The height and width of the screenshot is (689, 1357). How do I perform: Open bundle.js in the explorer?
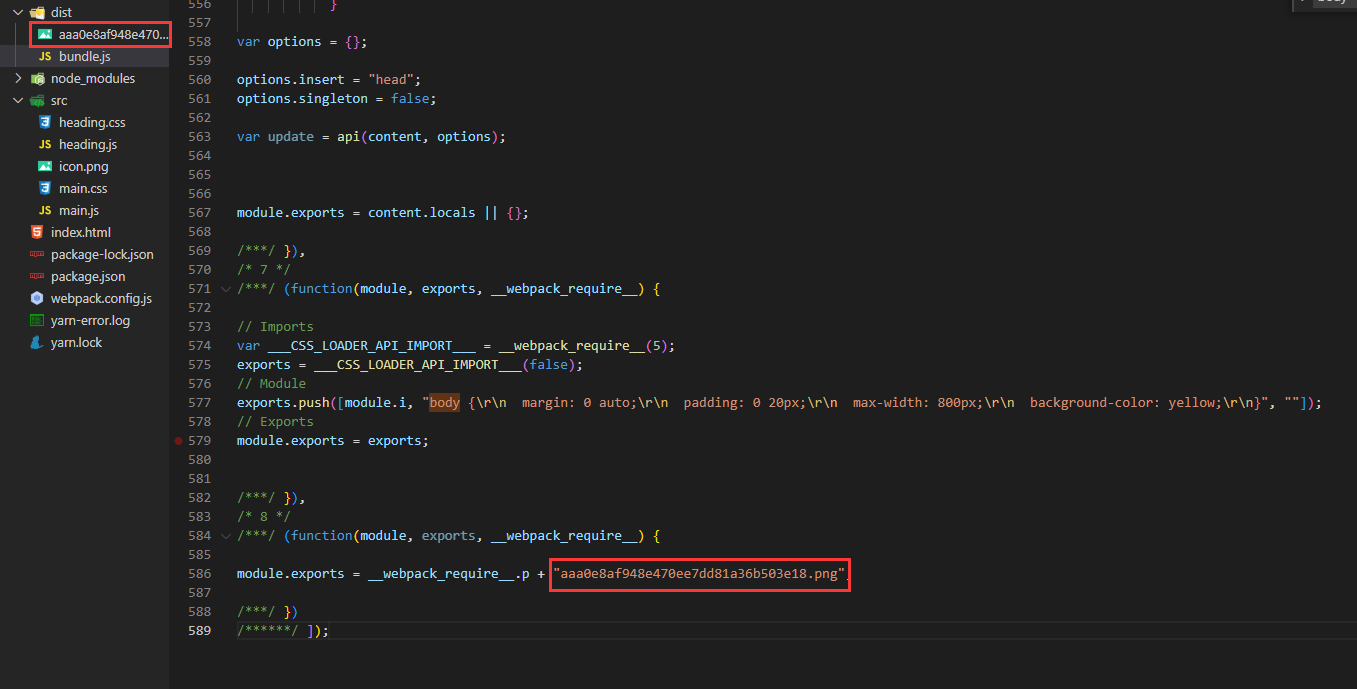[x=85, y=56]
